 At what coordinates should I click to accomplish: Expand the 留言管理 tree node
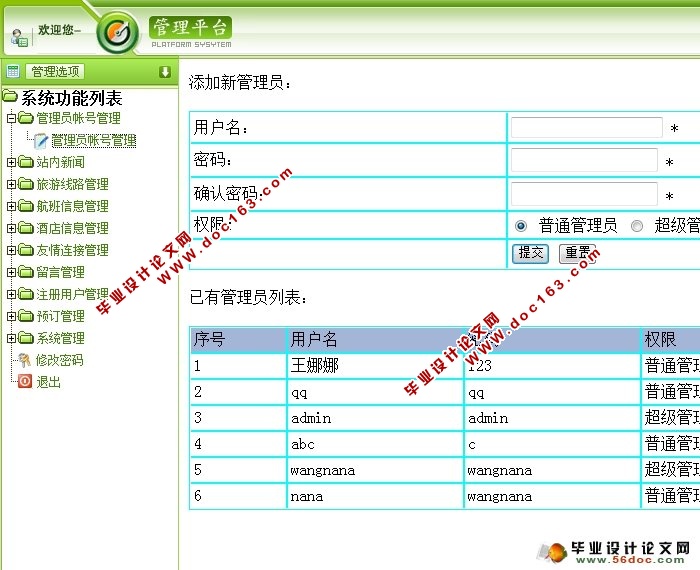(12, 272)
